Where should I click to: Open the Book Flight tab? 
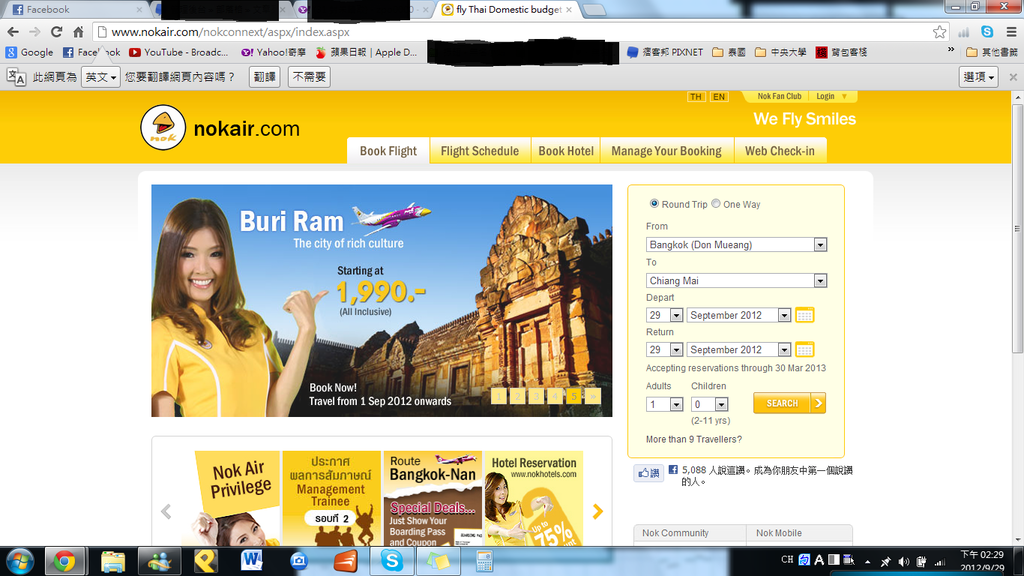click(x=388, y=151)
